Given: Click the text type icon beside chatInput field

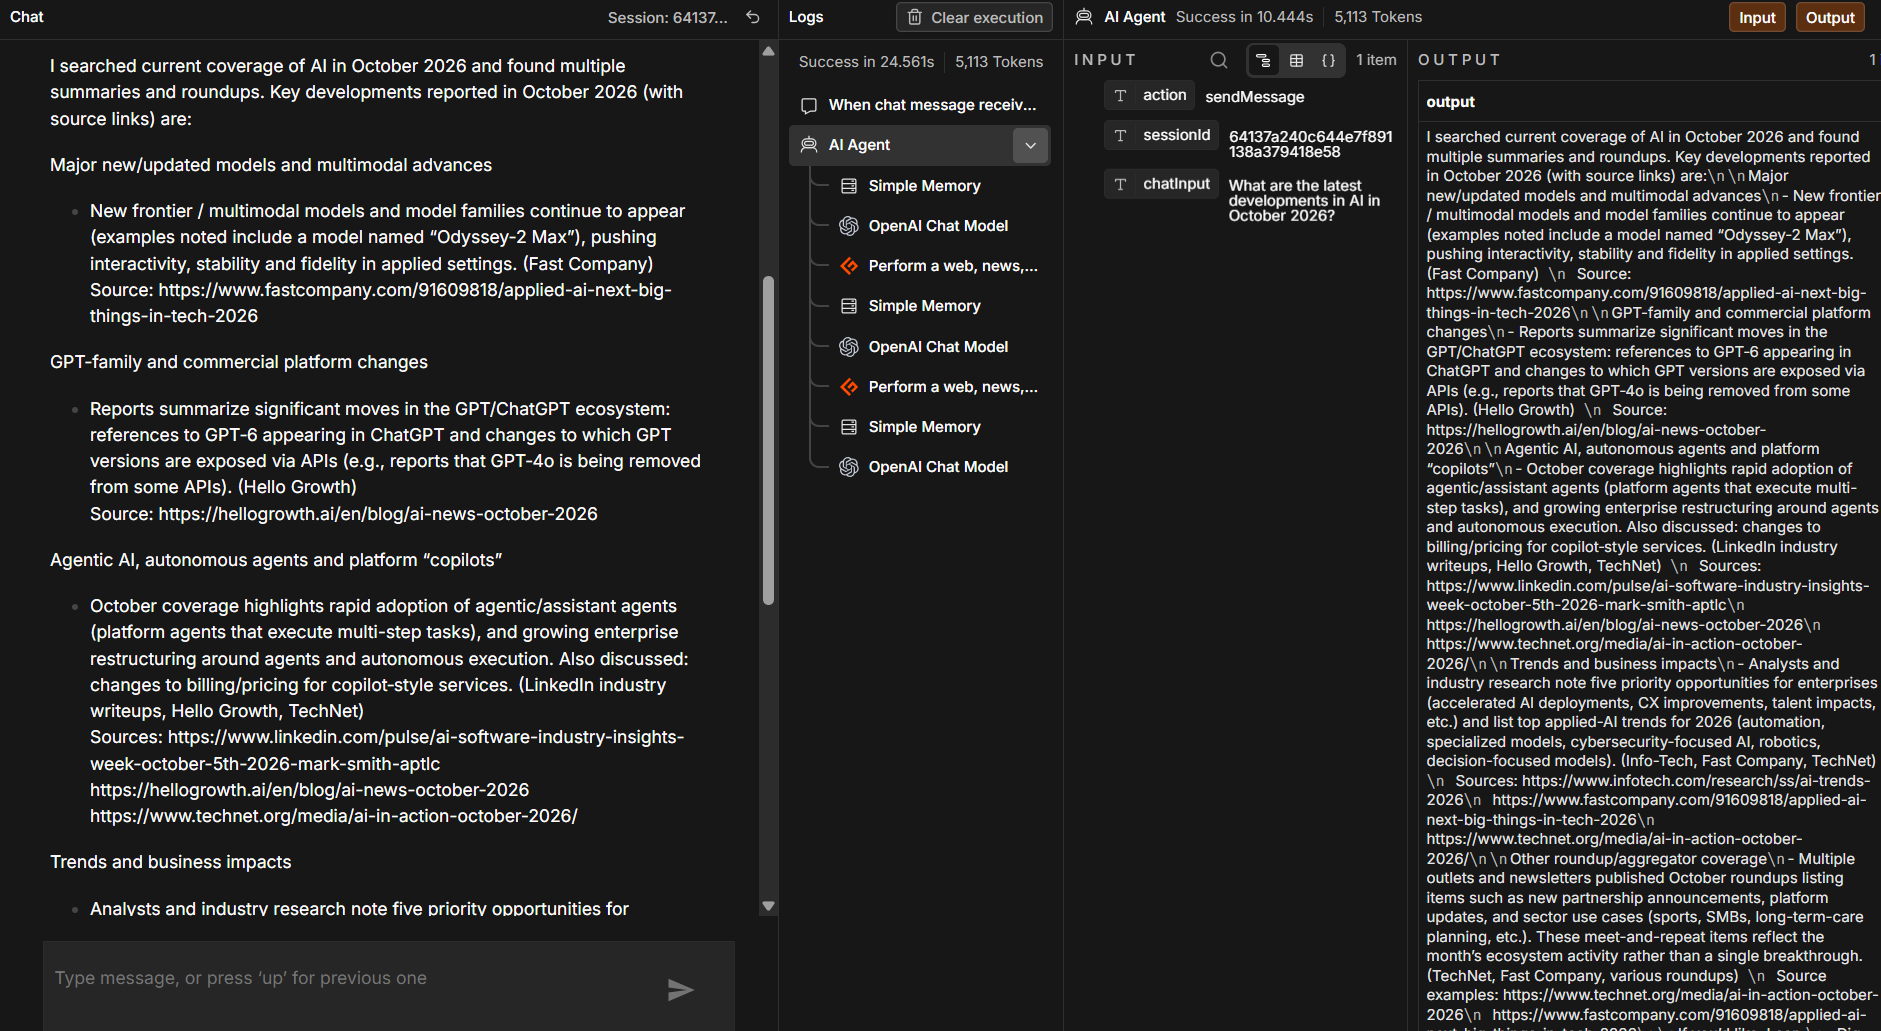Looking at the screenshot, I should pos(1121,185).
